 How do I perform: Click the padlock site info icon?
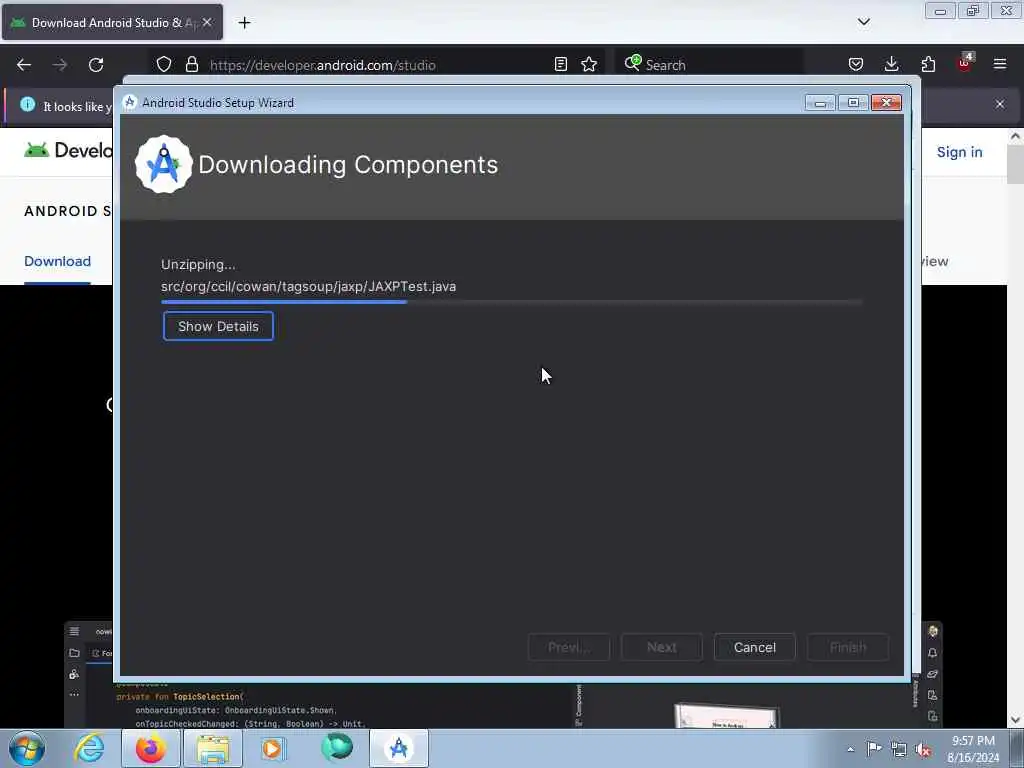(x=191, y=65)
